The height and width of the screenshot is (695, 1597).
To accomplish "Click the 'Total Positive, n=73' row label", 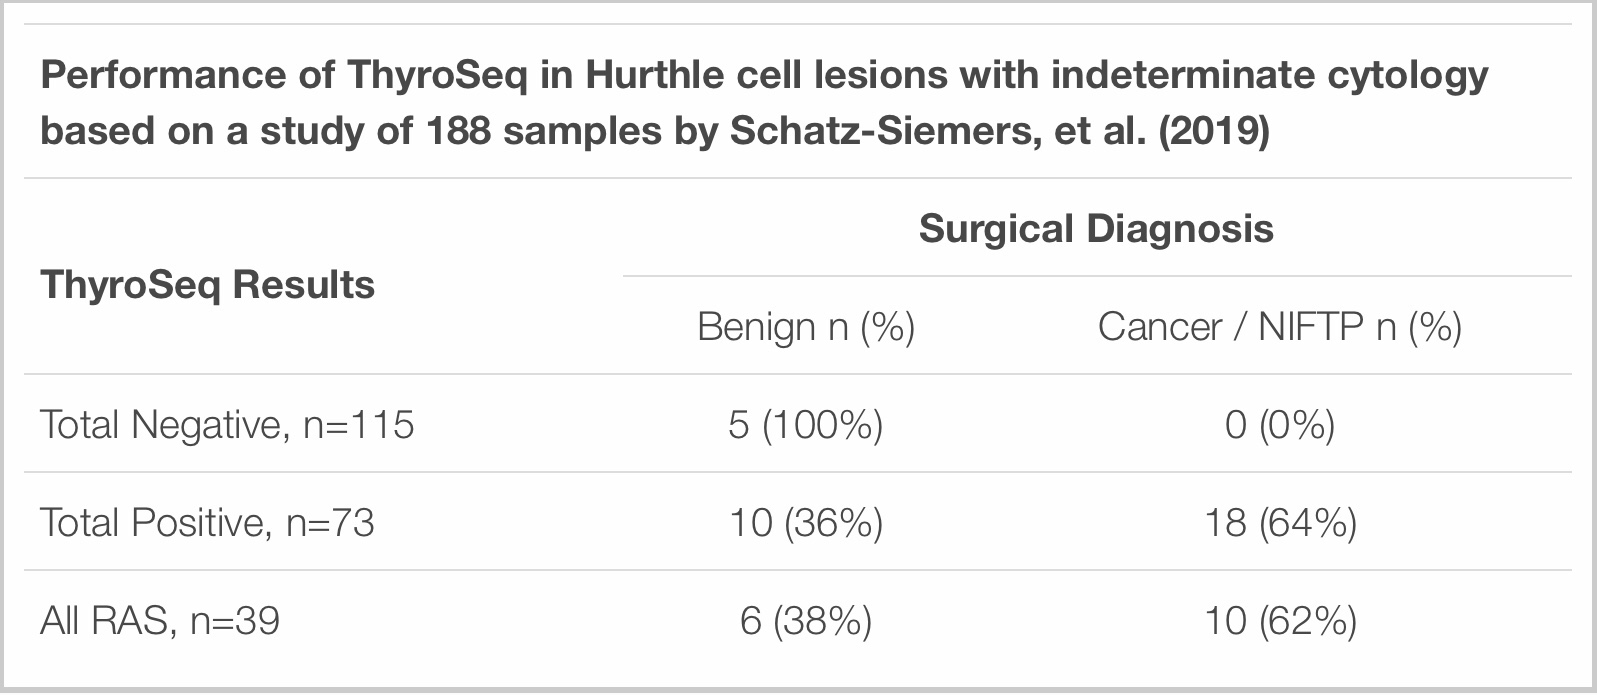I will [x=207, y=523].
